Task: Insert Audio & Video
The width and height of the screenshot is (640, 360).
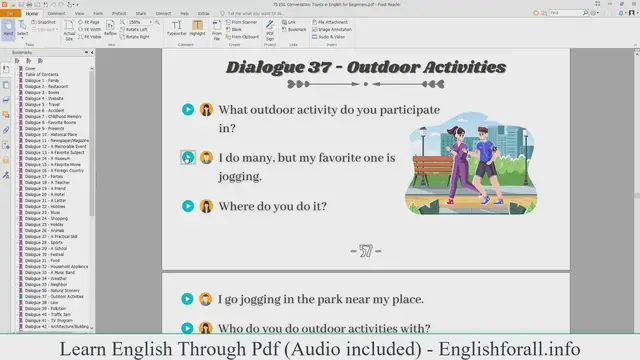Action: coord(328,37)
